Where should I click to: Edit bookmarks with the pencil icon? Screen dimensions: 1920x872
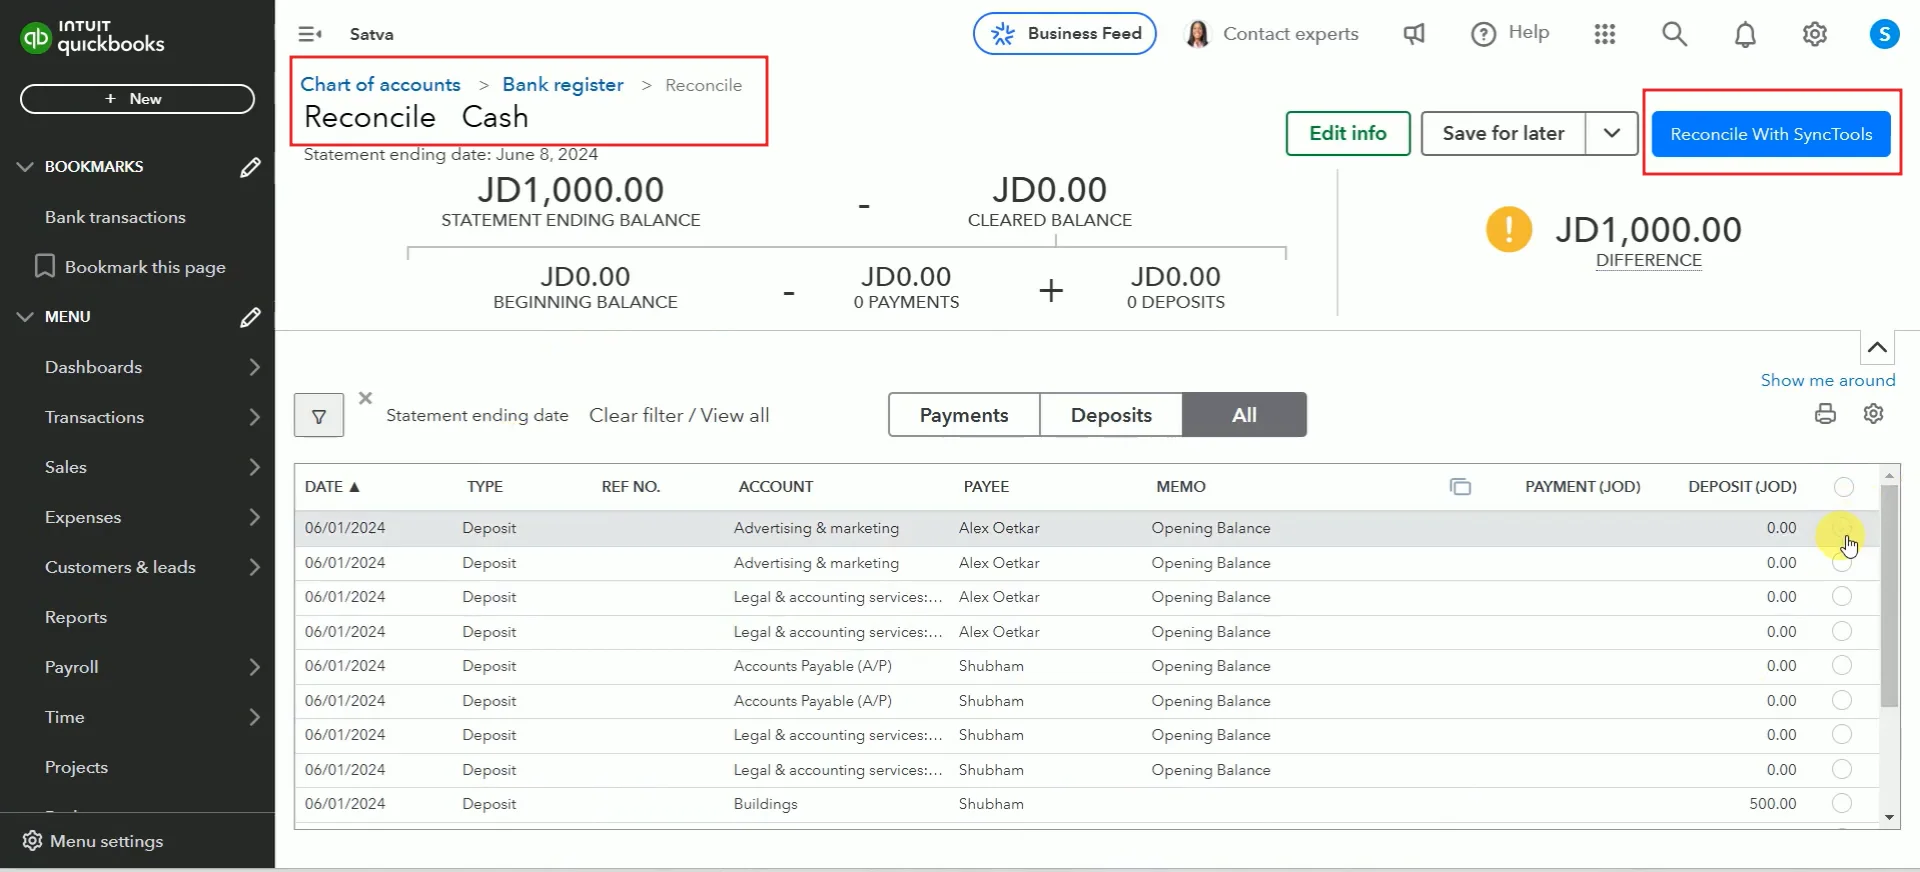(250, 167)
